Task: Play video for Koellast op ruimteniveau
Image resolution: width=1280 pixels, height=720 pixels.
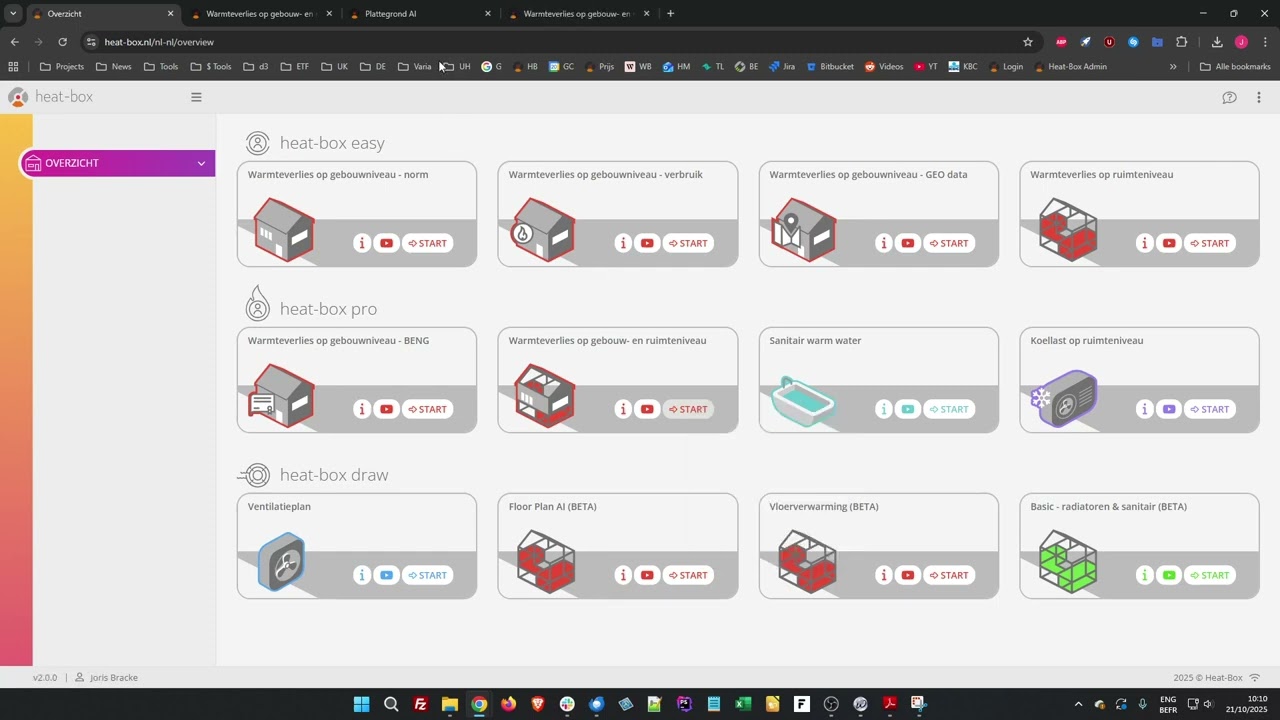Action: tap(1169, 409)
